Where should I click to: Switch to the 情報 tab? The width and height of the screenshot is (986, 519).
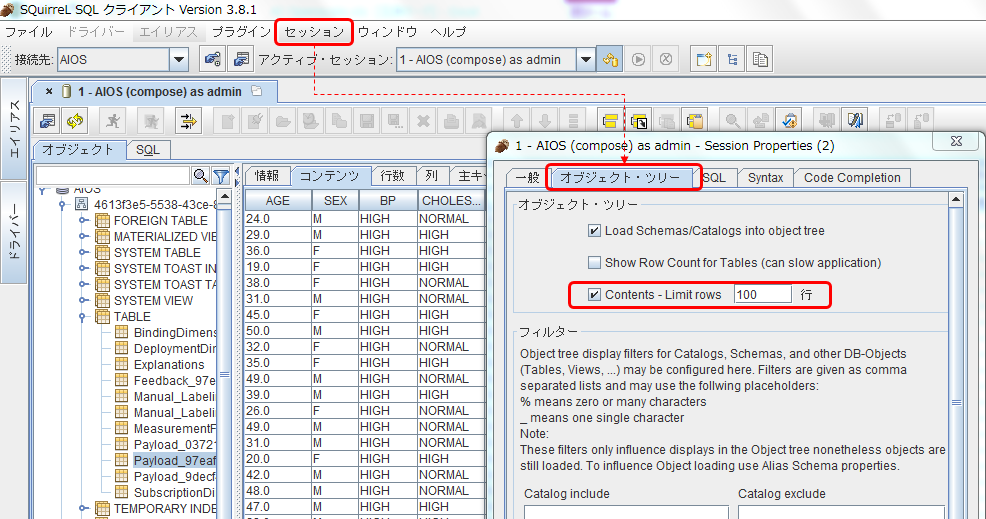pyautogui.click(x=267, y=176)
